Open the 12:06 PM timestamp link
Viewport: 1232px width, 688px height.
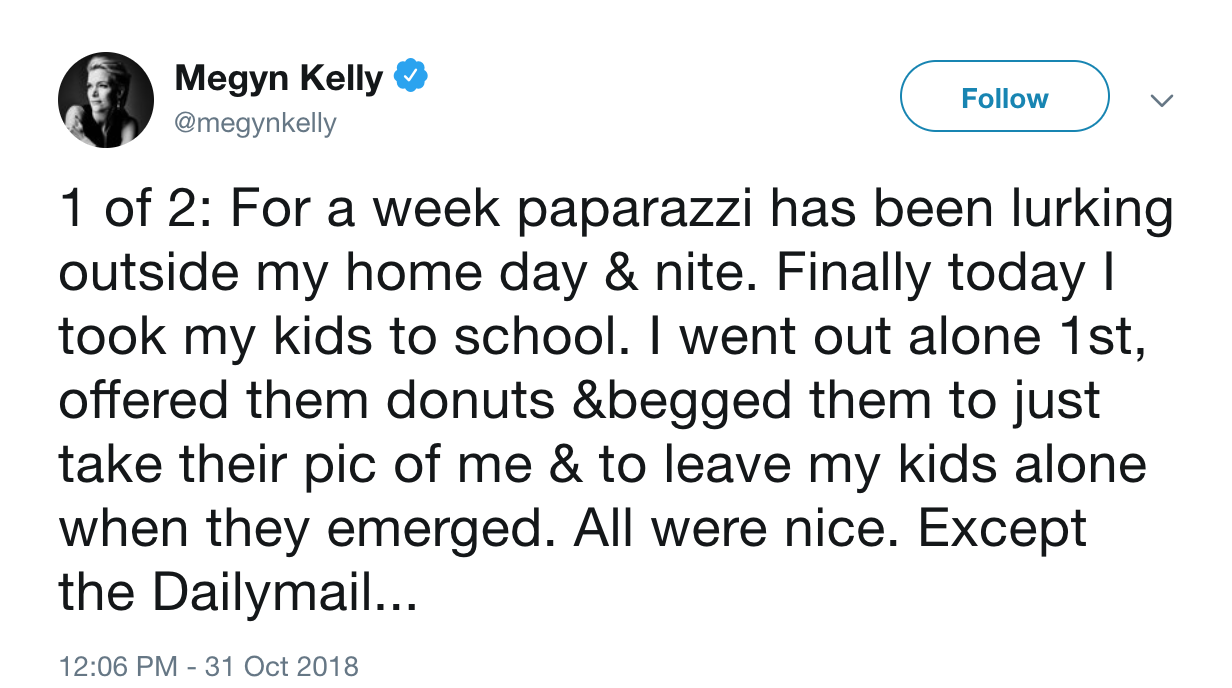117,666
